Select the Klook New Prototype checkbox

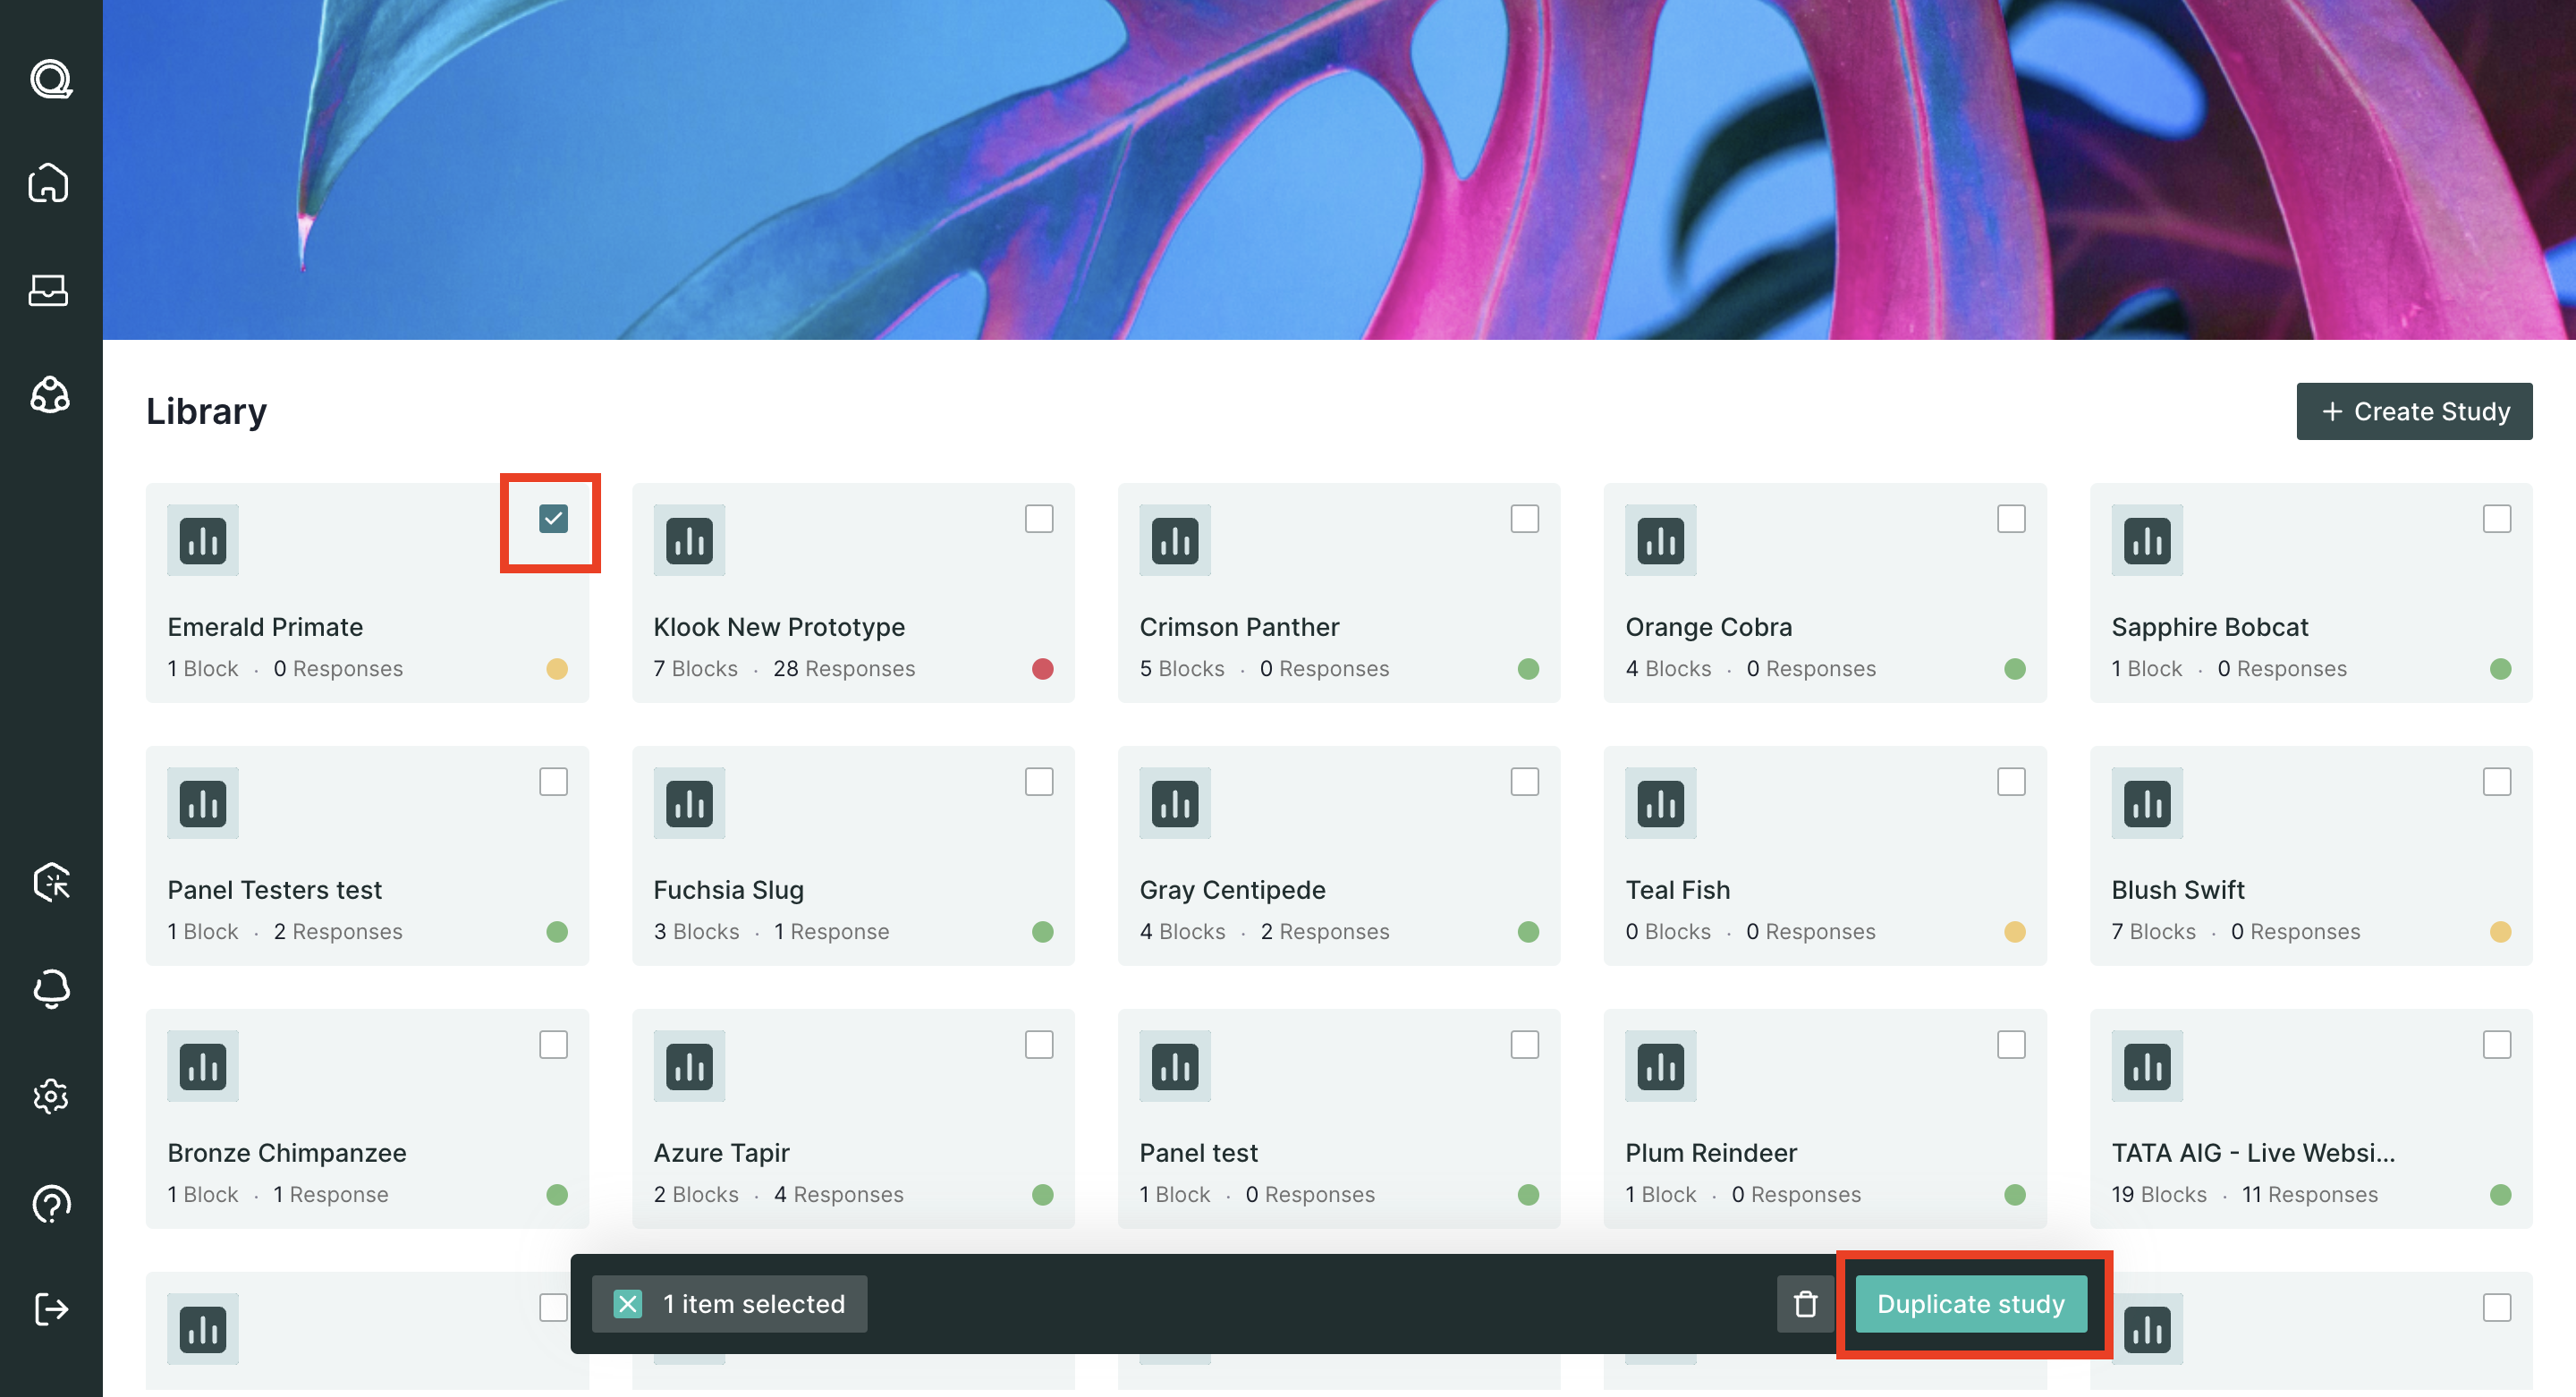point(1039,519)
